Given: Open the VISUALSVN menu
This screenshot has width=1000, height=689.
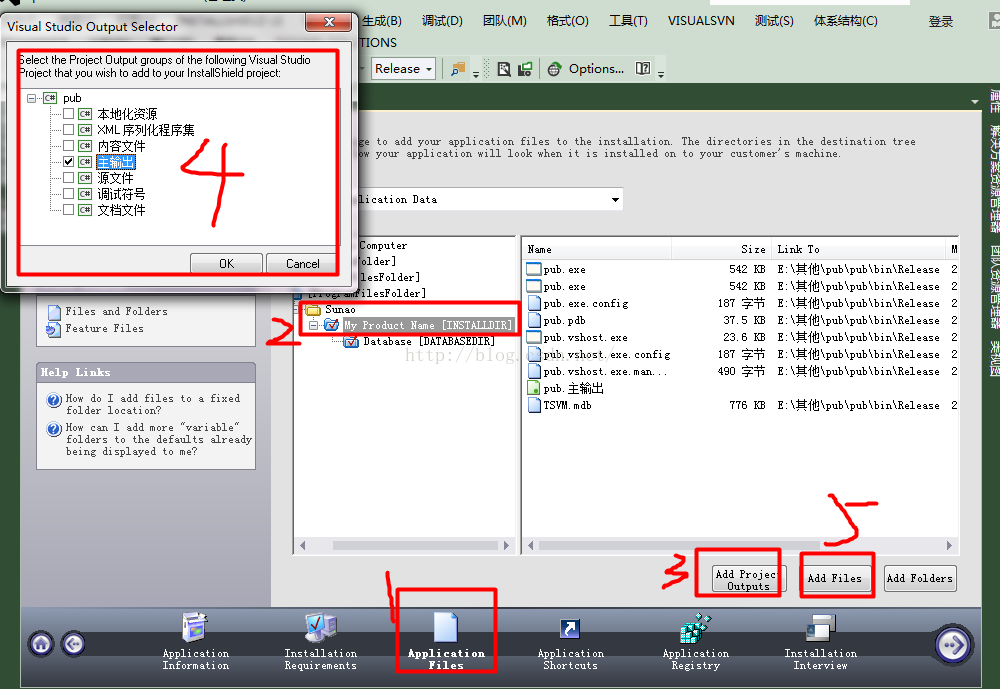Looking at the screenshot, I should [x=701, y=21].
